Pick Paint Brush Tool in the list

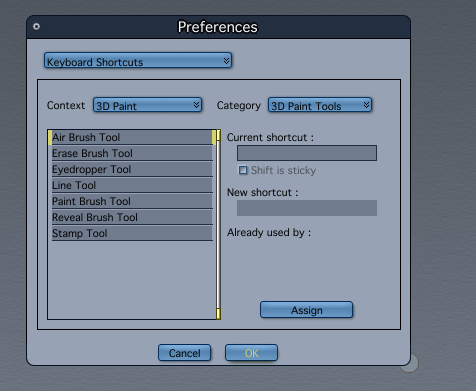point(132,201)
